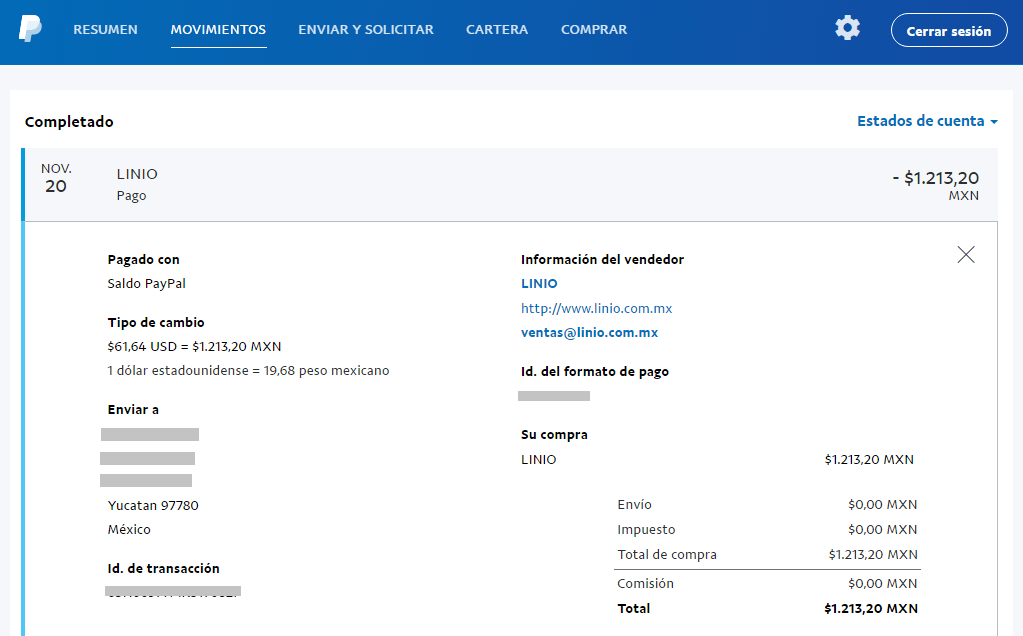Image resolution: width=1023 pixels, height=636 pixels.
Task: Select the Total de compra amount
Action: point(873,554)
